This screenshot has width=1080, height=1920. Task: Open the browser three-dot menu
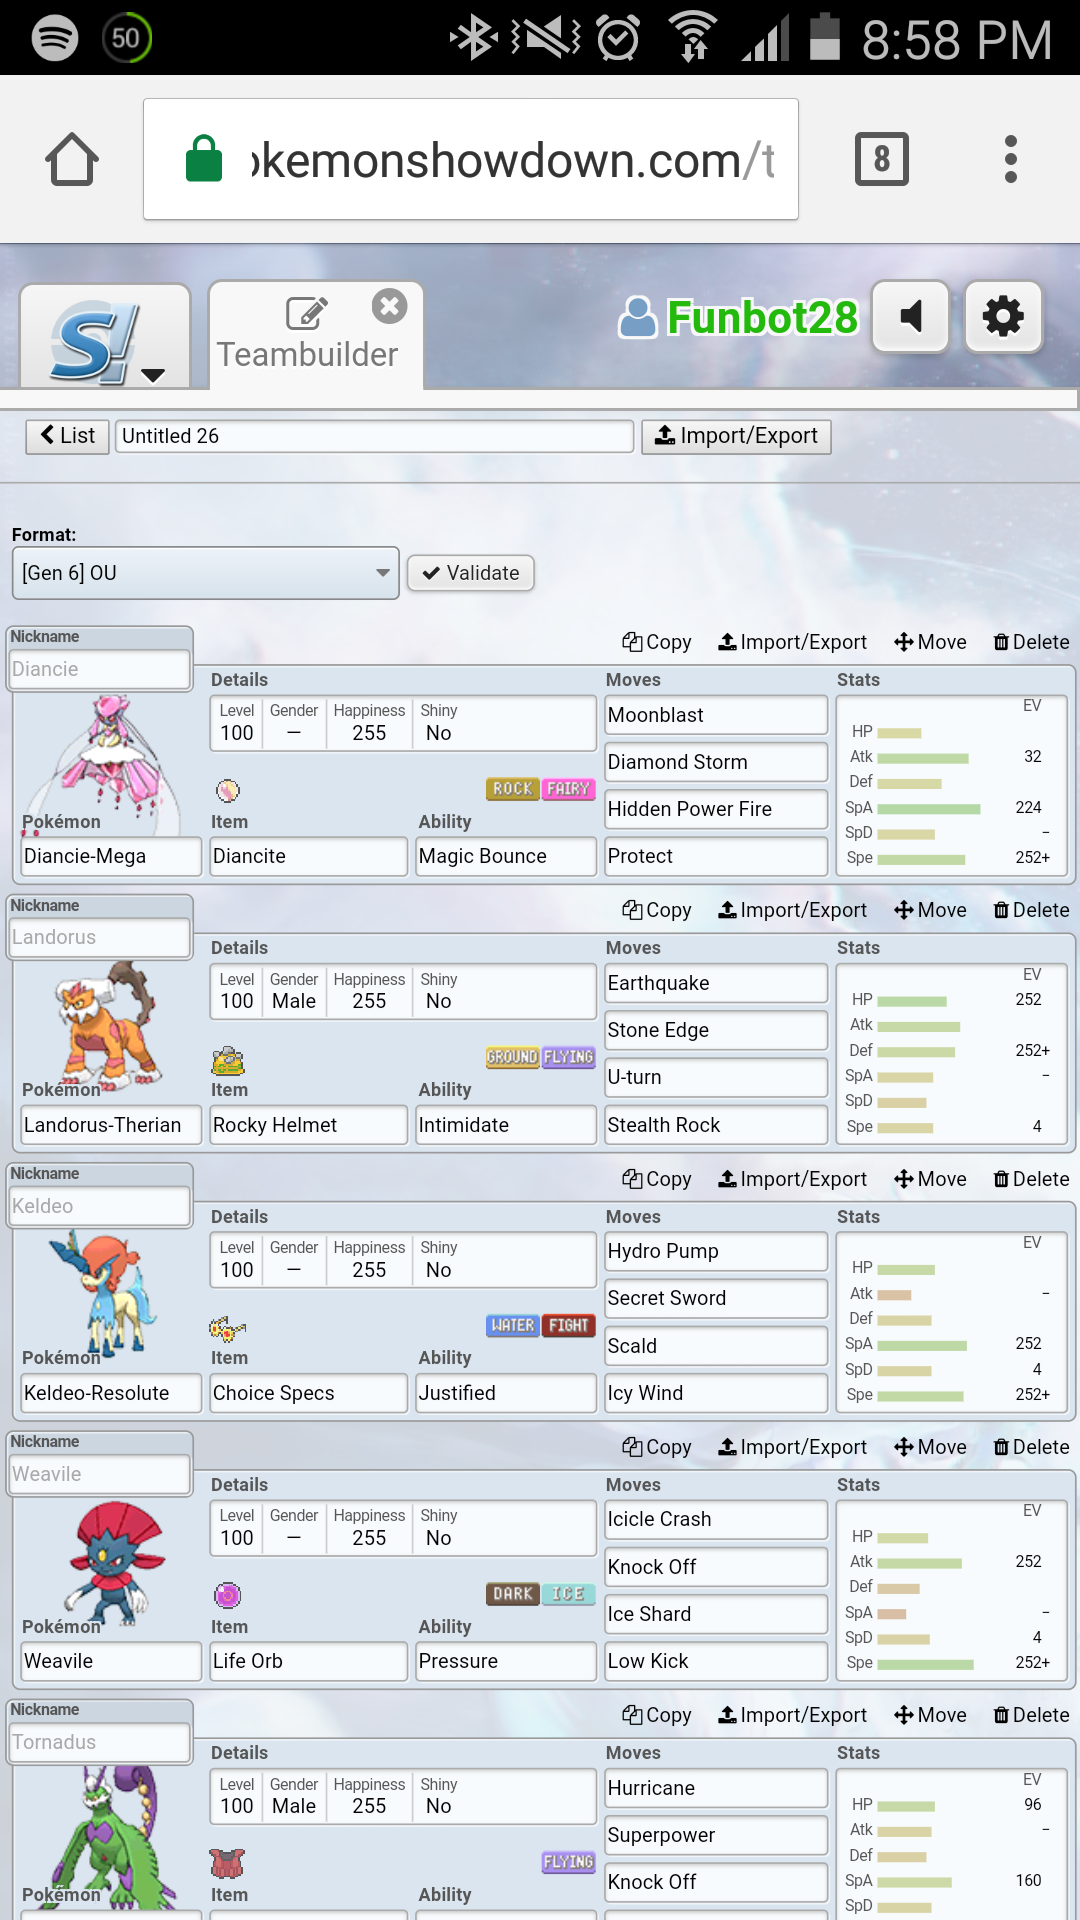(x=1011, y=159)
